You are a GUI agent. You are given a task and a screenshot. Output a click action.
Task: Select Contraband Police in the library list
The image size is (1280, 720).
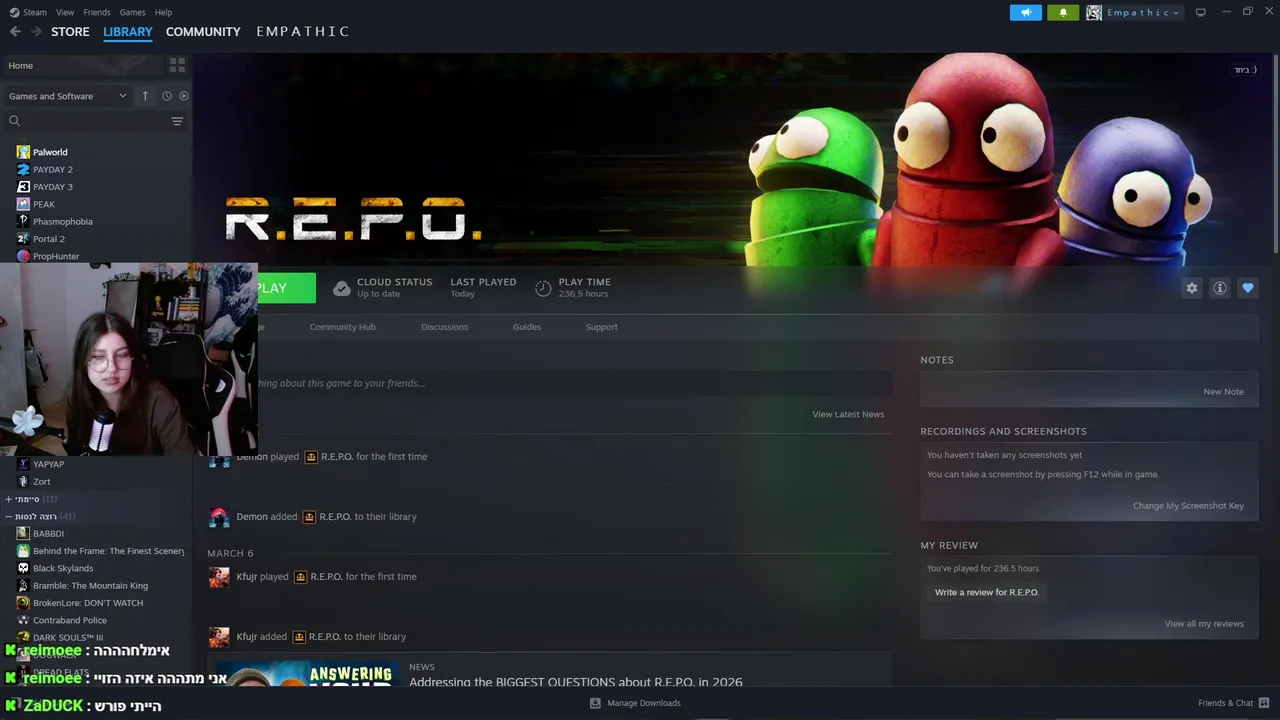click(70, 620)
